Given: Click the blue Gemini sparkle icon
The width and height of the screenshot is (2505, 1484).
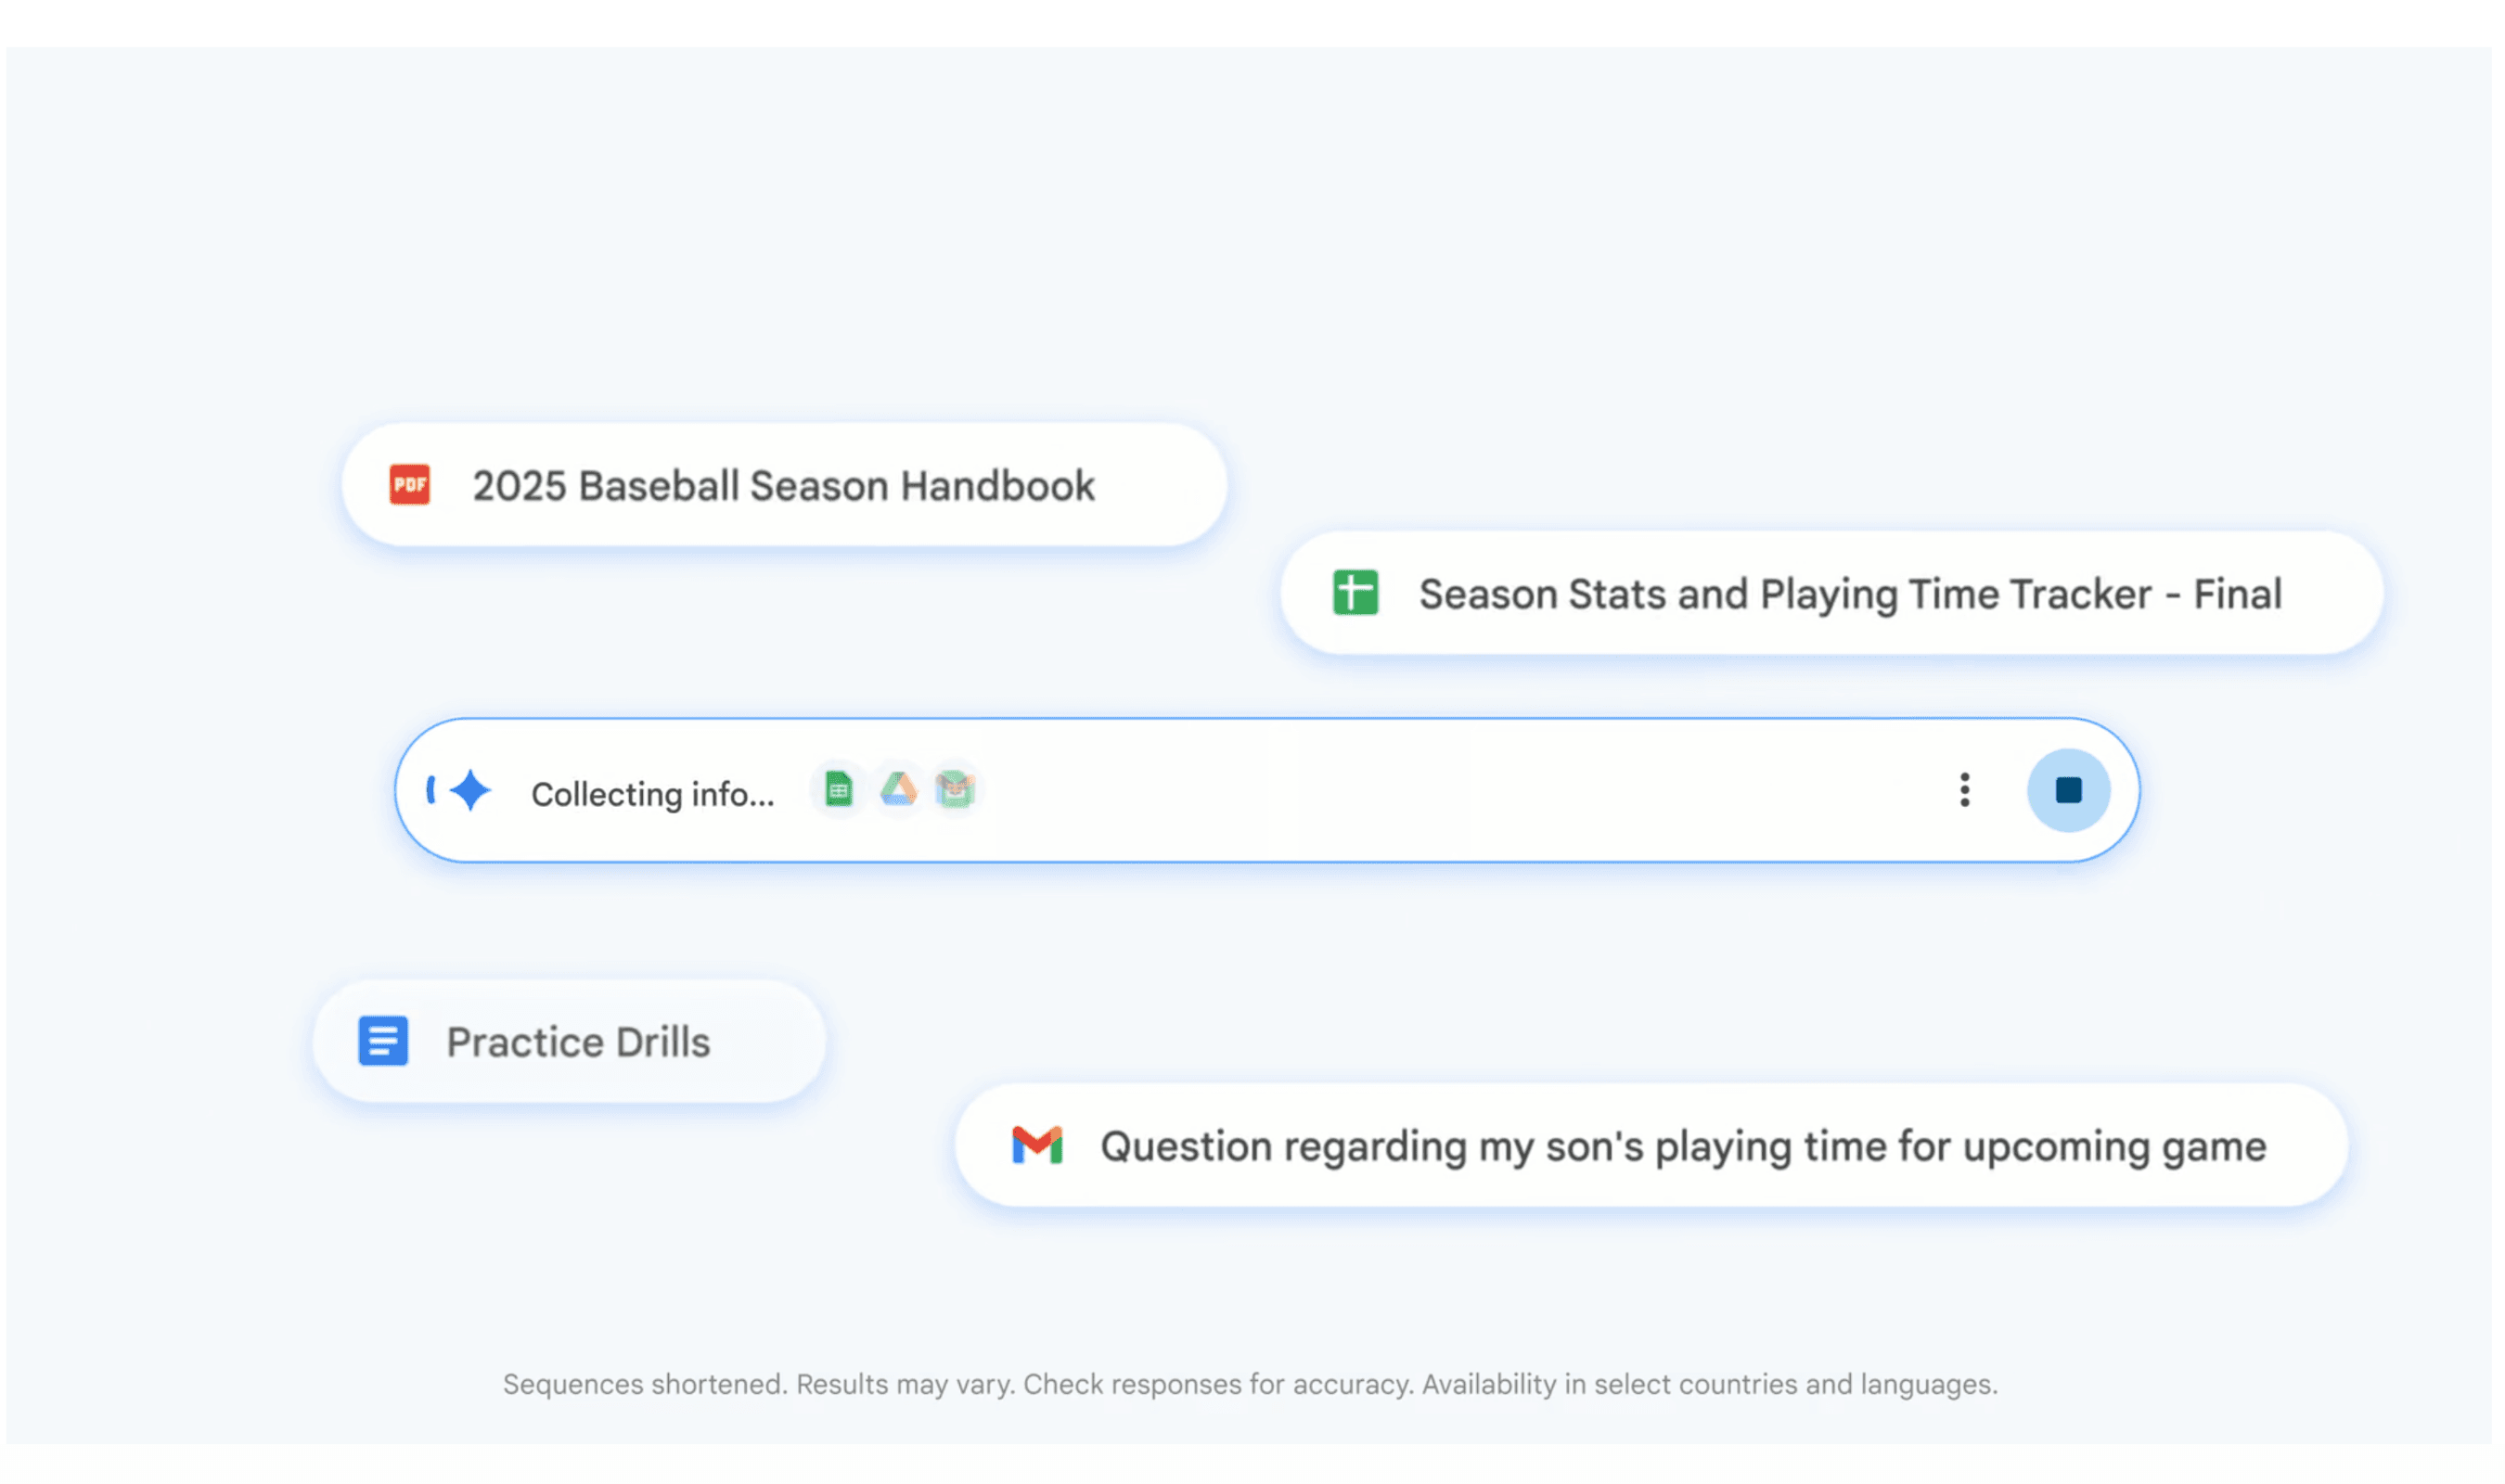Looking at the screenshot, I should click(471, 791).
